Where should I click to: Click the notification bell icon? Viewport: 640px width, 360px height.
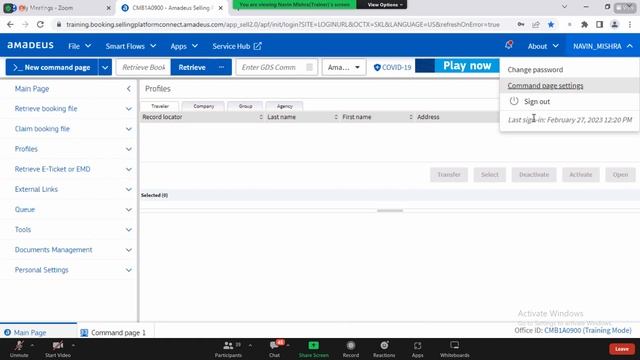click(509, 45)
